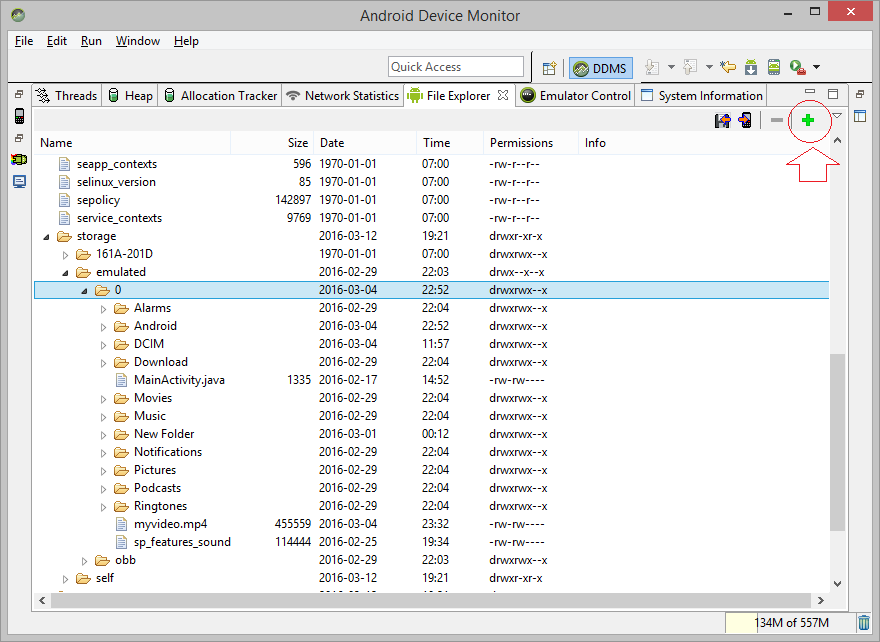This screenshot has width=880, height=642.
Task: Open dropdown beside the run tools icon
Action: pyautogui.click(x=817, y=67)
